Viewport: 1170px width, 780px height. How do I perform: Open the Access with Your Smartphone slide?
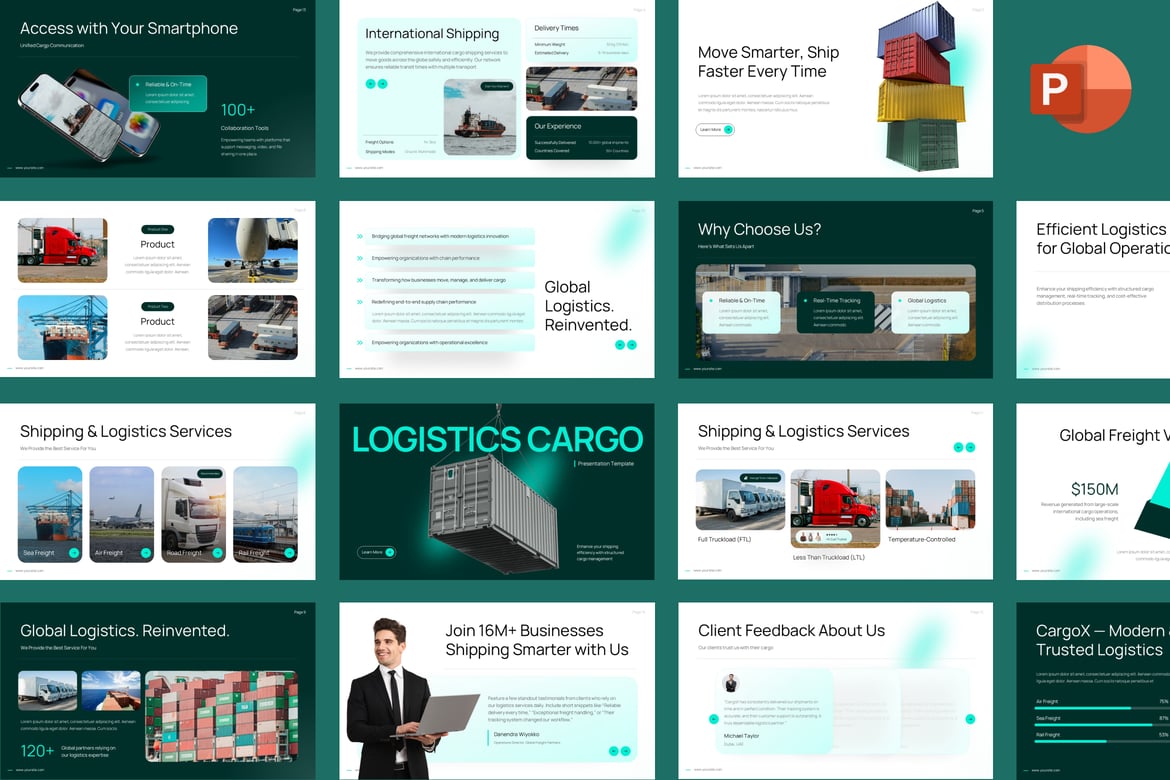pyautogui.click(x=157, y=89)
